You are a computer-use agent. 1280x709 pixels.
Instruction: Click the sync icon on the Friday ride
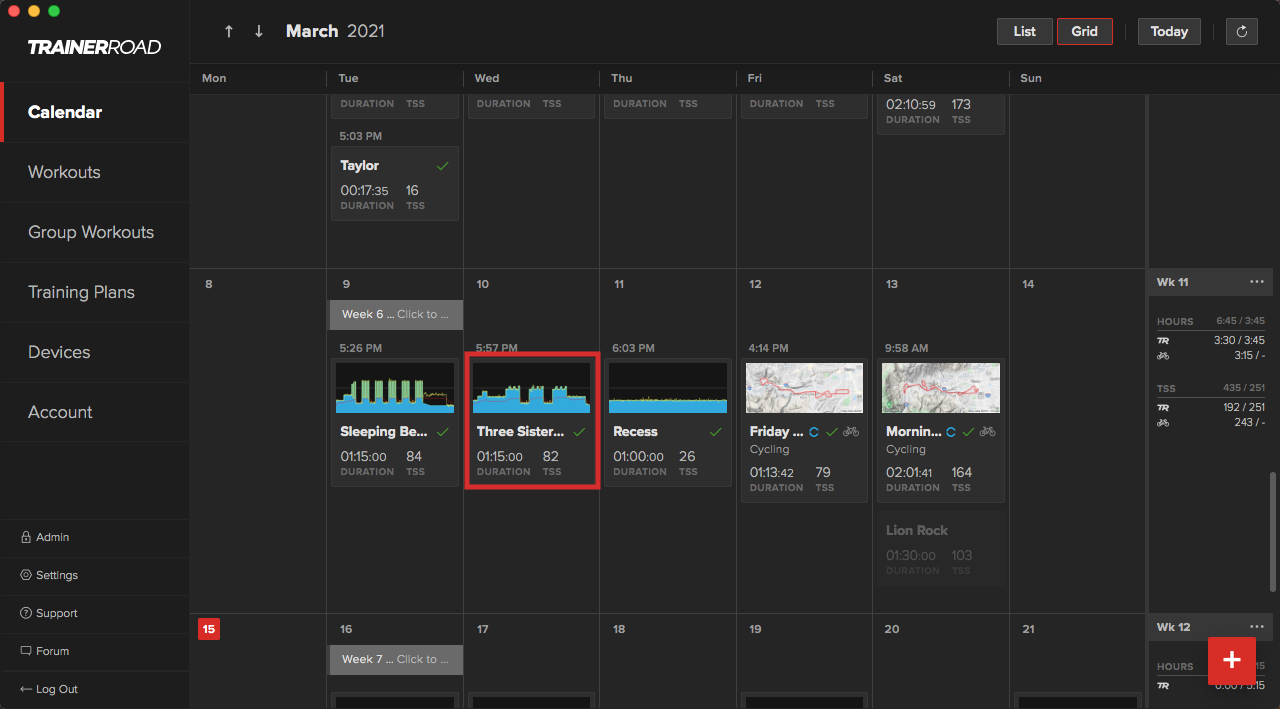(814, 432)
